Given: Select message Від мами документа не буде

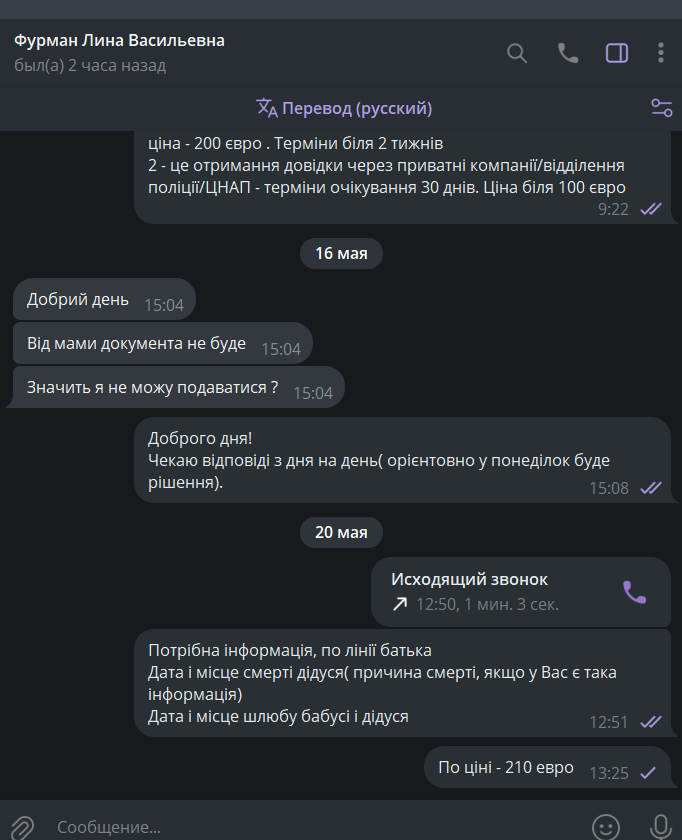Looking at the screenshot, I should click(x=163, y=343).
